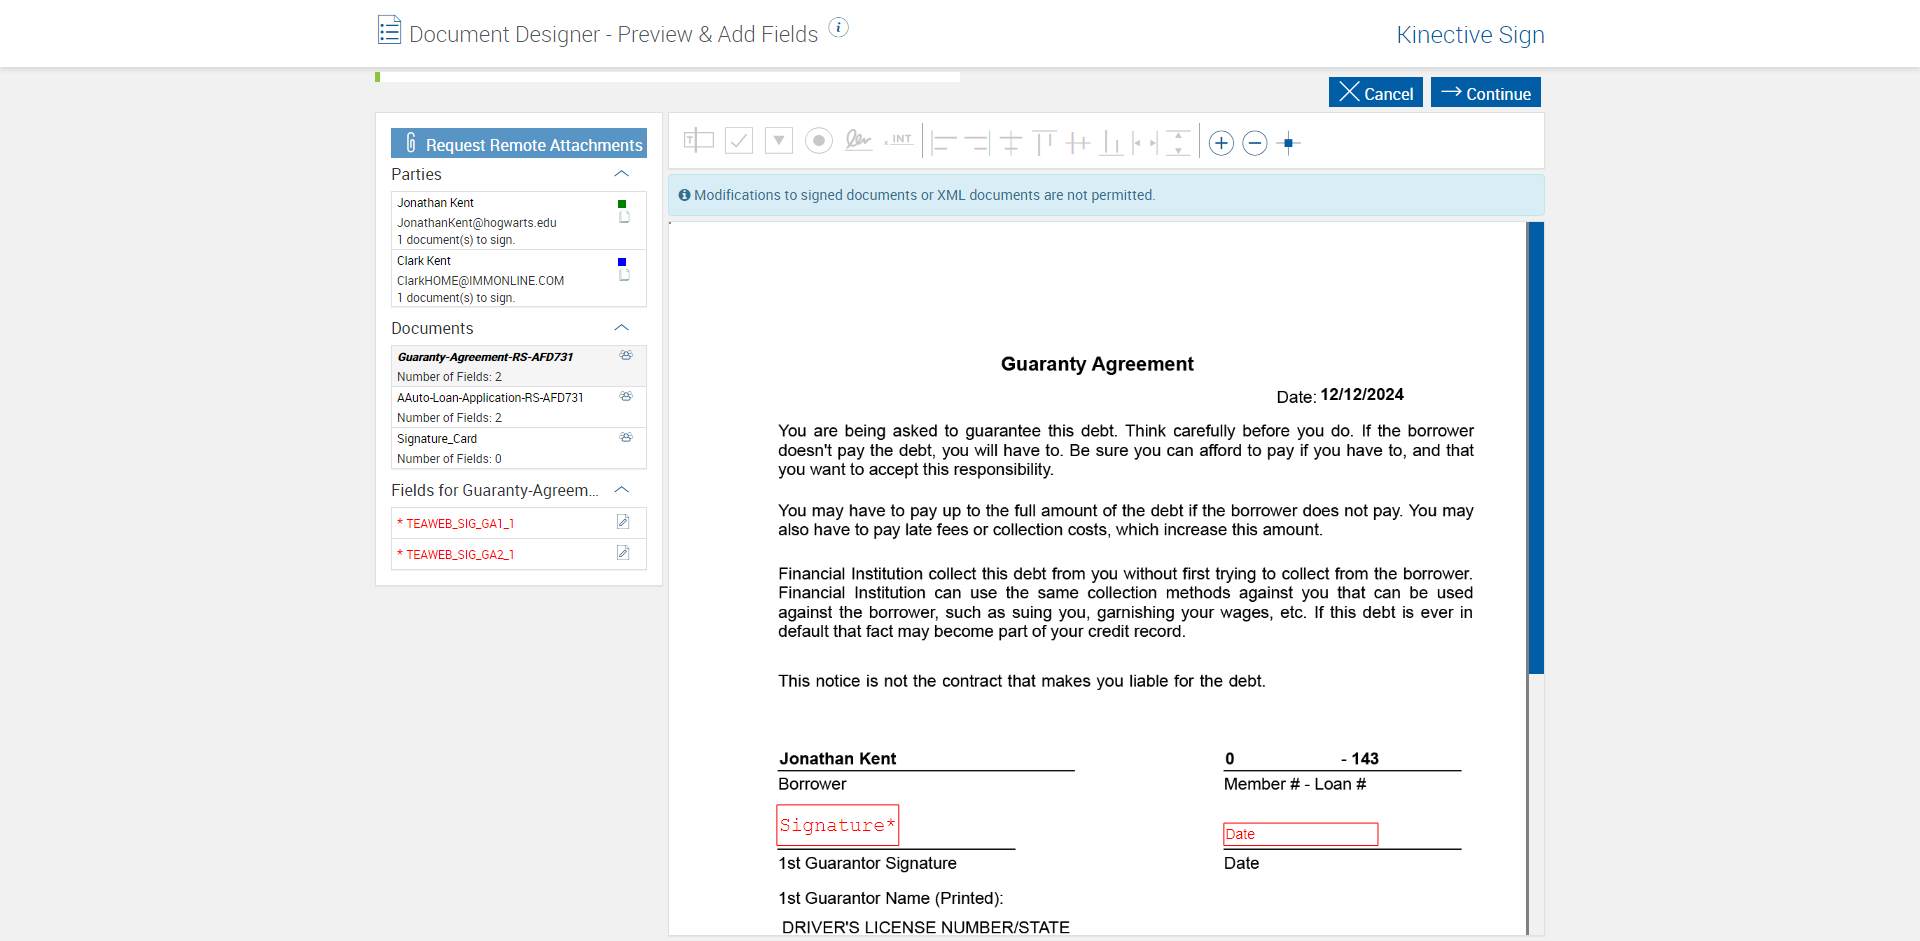The image size is (1920, 941).
Task: Edit the TEAWEB_SIG_GA2_1 field
Action: (x=623, y=553)
